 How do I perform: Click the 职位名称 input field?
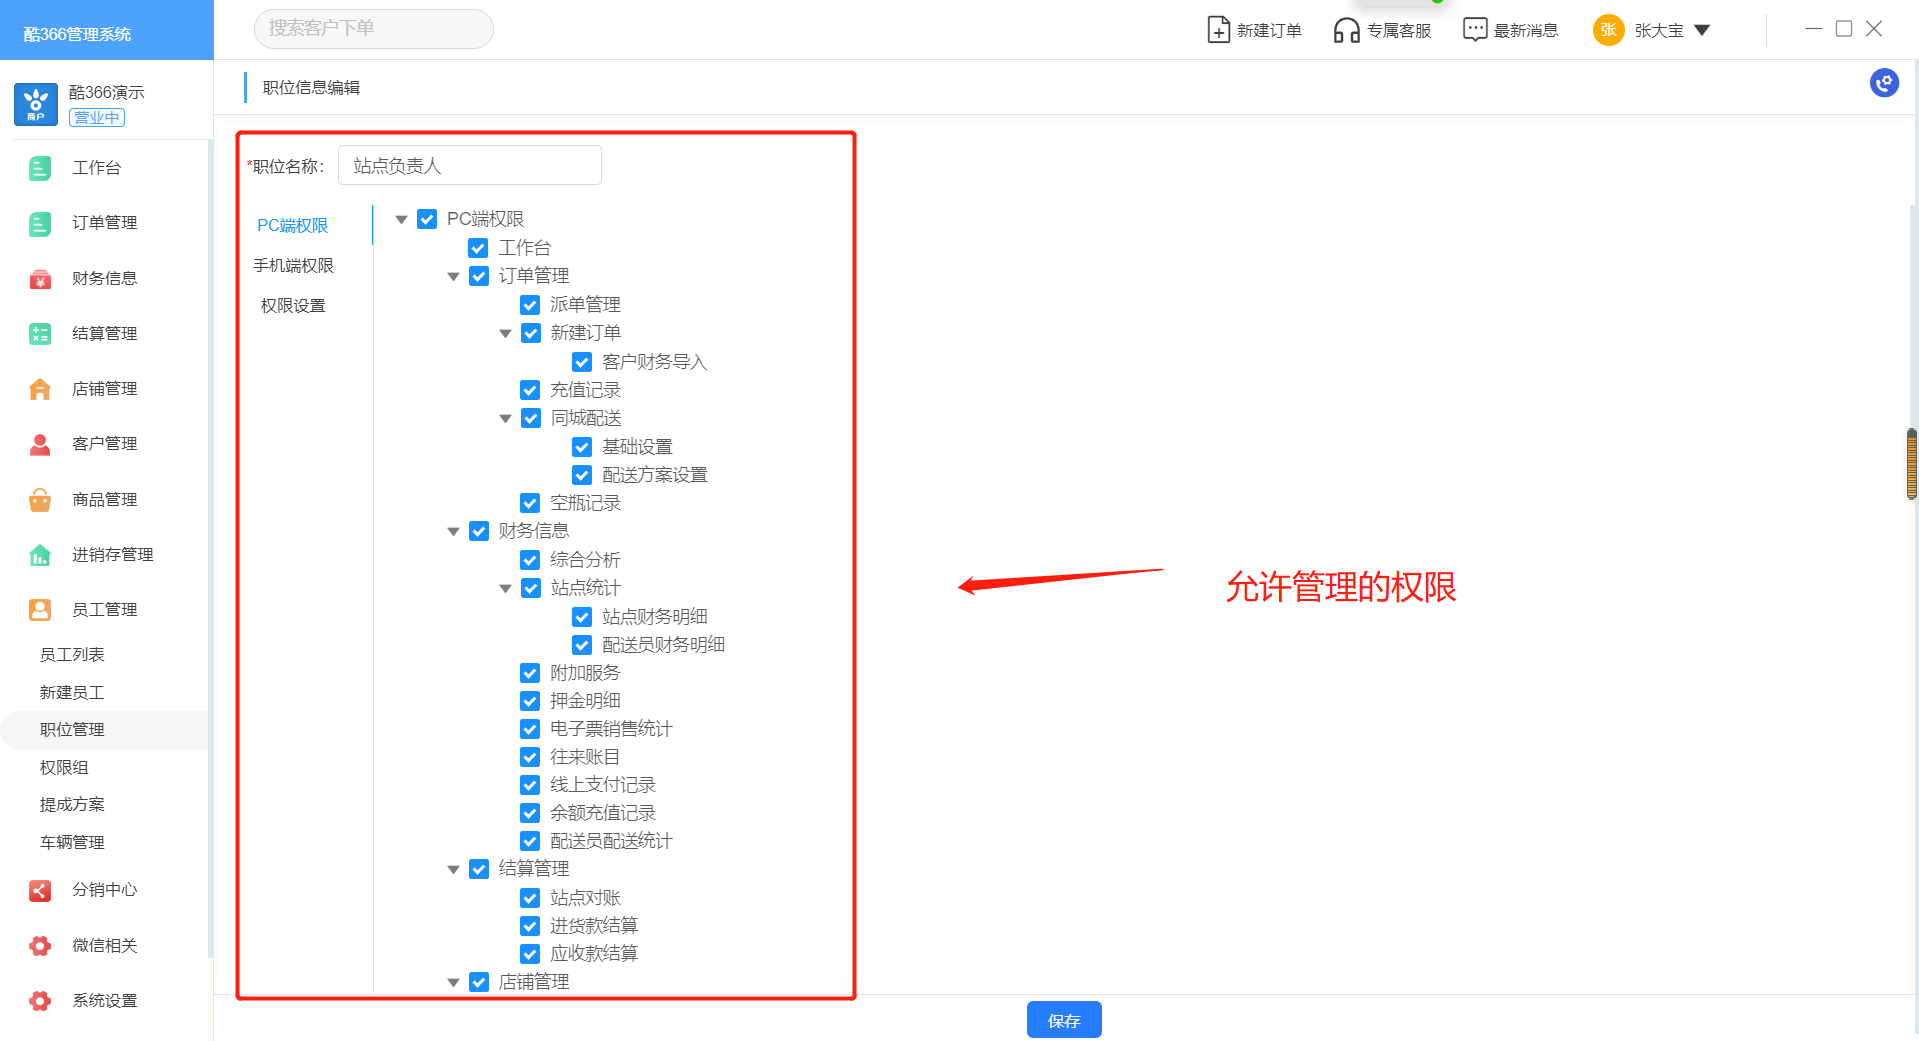(469, 166)
